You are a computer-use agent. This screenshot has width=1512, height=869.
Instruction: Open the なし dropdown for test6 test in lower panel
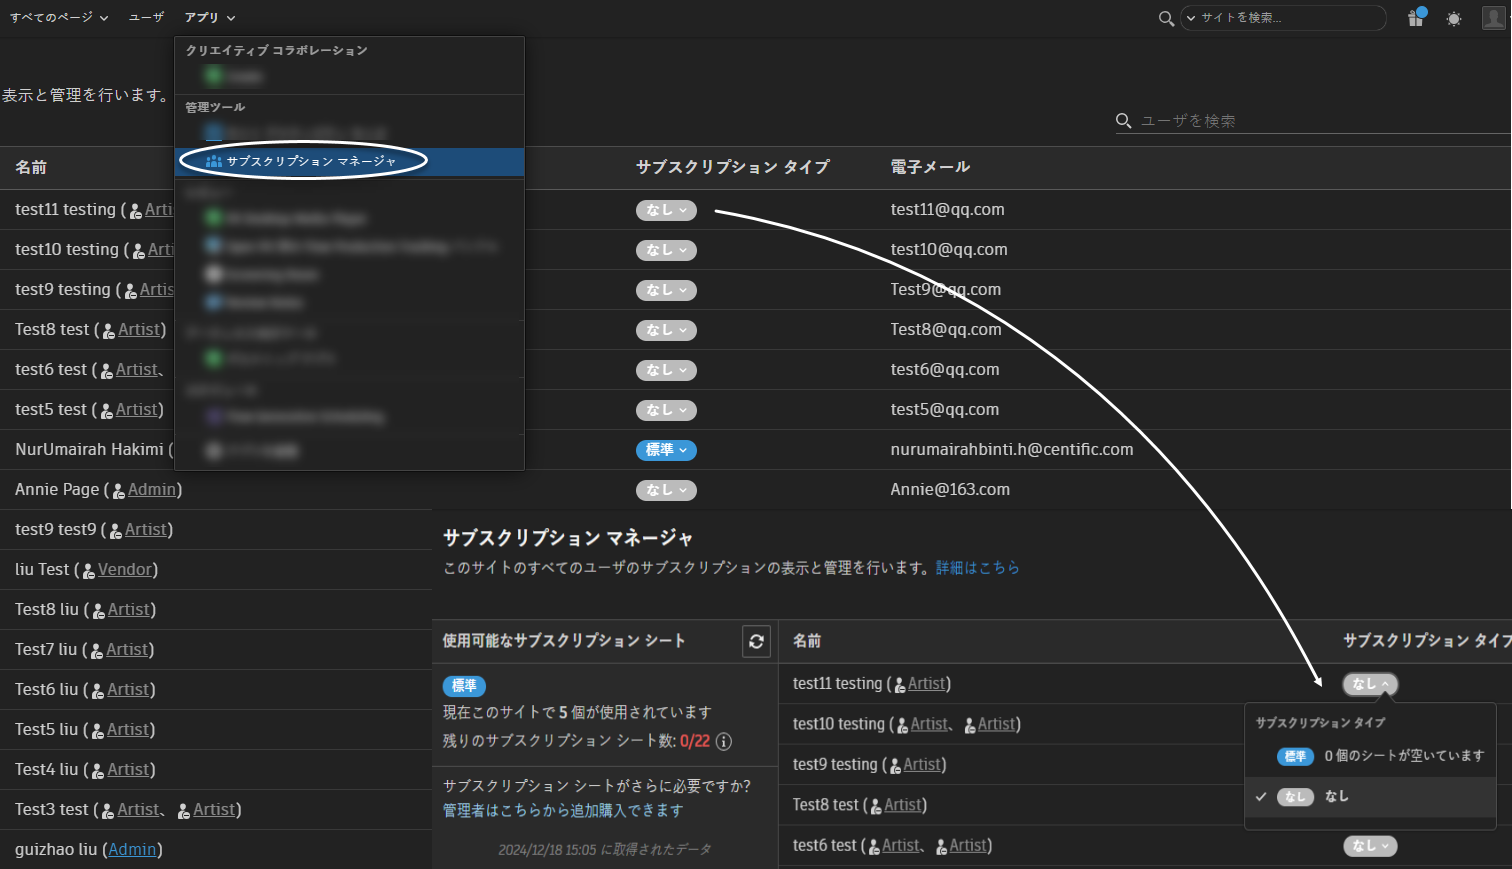1370,846
